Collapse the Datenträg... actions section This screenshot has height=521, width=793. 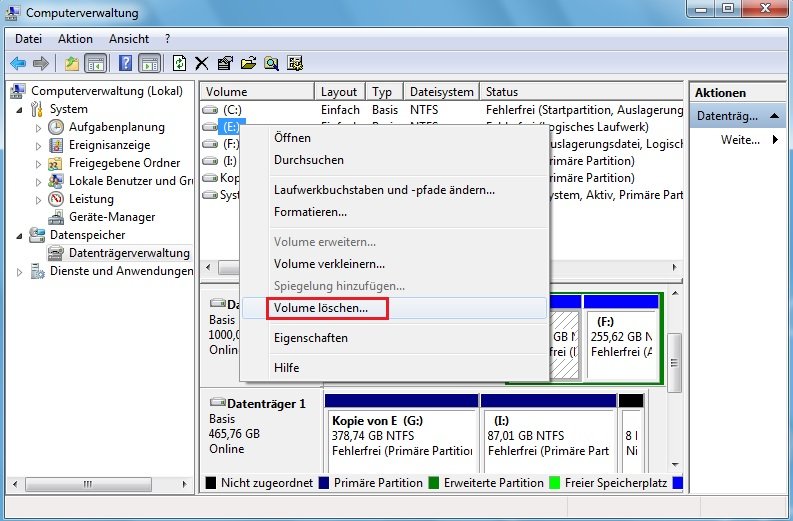tap(774, 116)
